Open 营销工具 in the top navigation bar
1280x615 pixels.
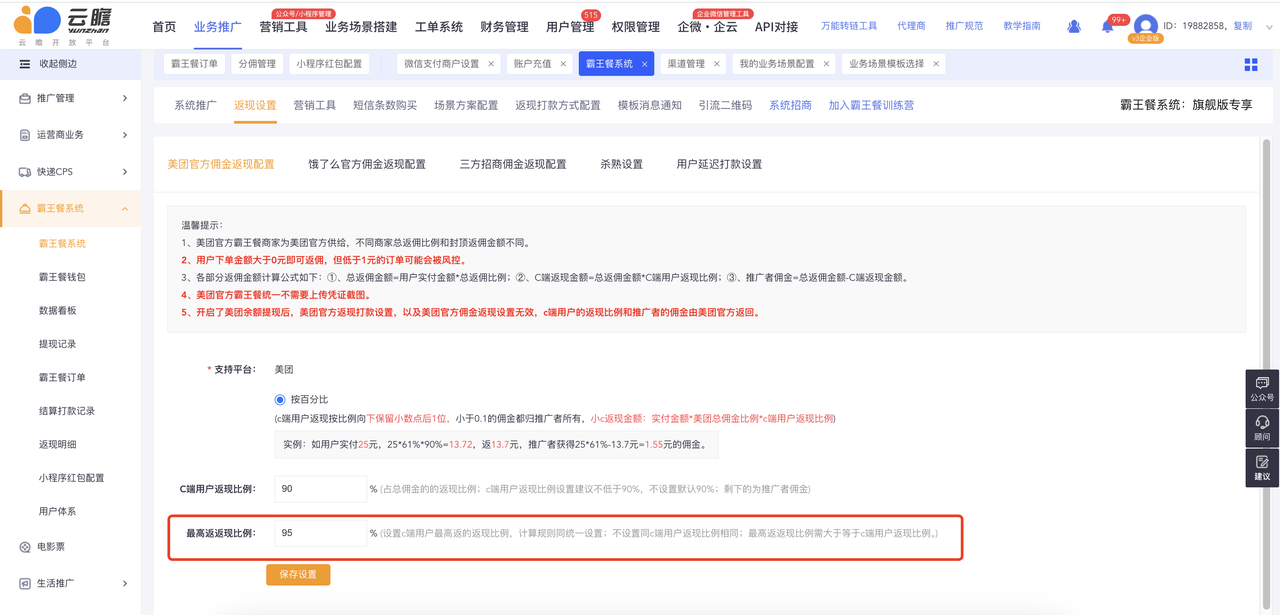pyautogui.click(x=283, y=27)
